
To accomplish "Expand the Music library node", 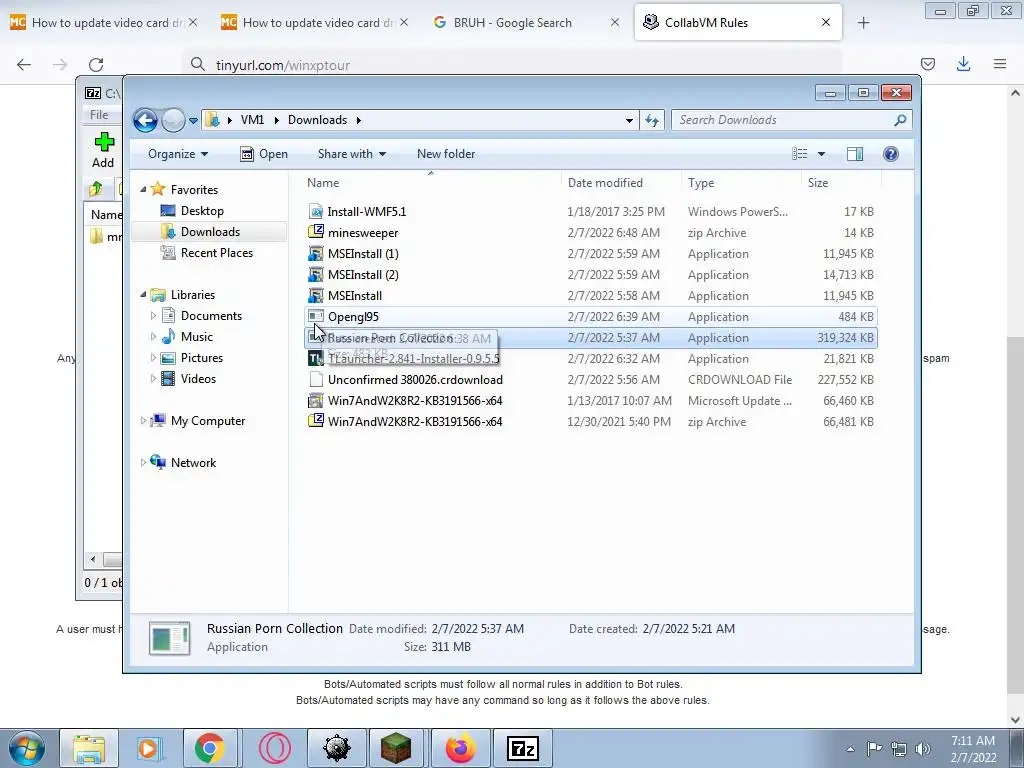I will [153, 337].
